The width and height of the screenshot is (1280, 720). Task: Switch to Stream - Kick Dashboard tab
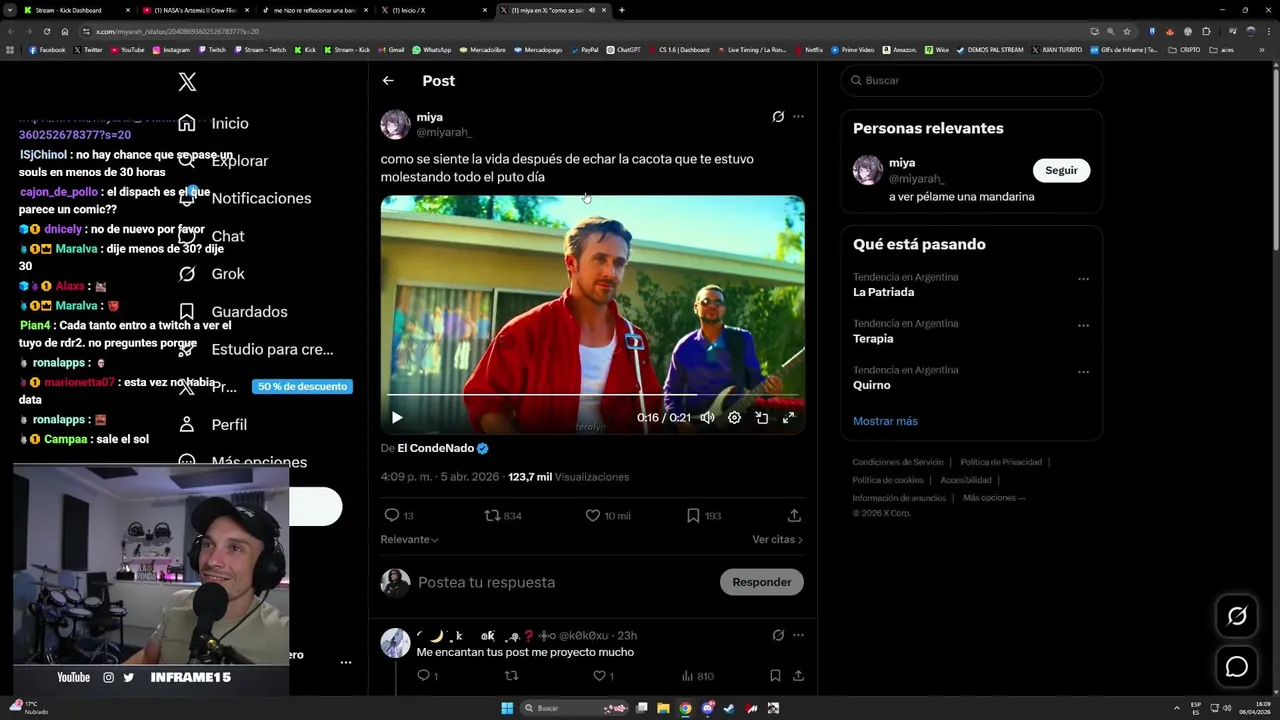point(75,10)
